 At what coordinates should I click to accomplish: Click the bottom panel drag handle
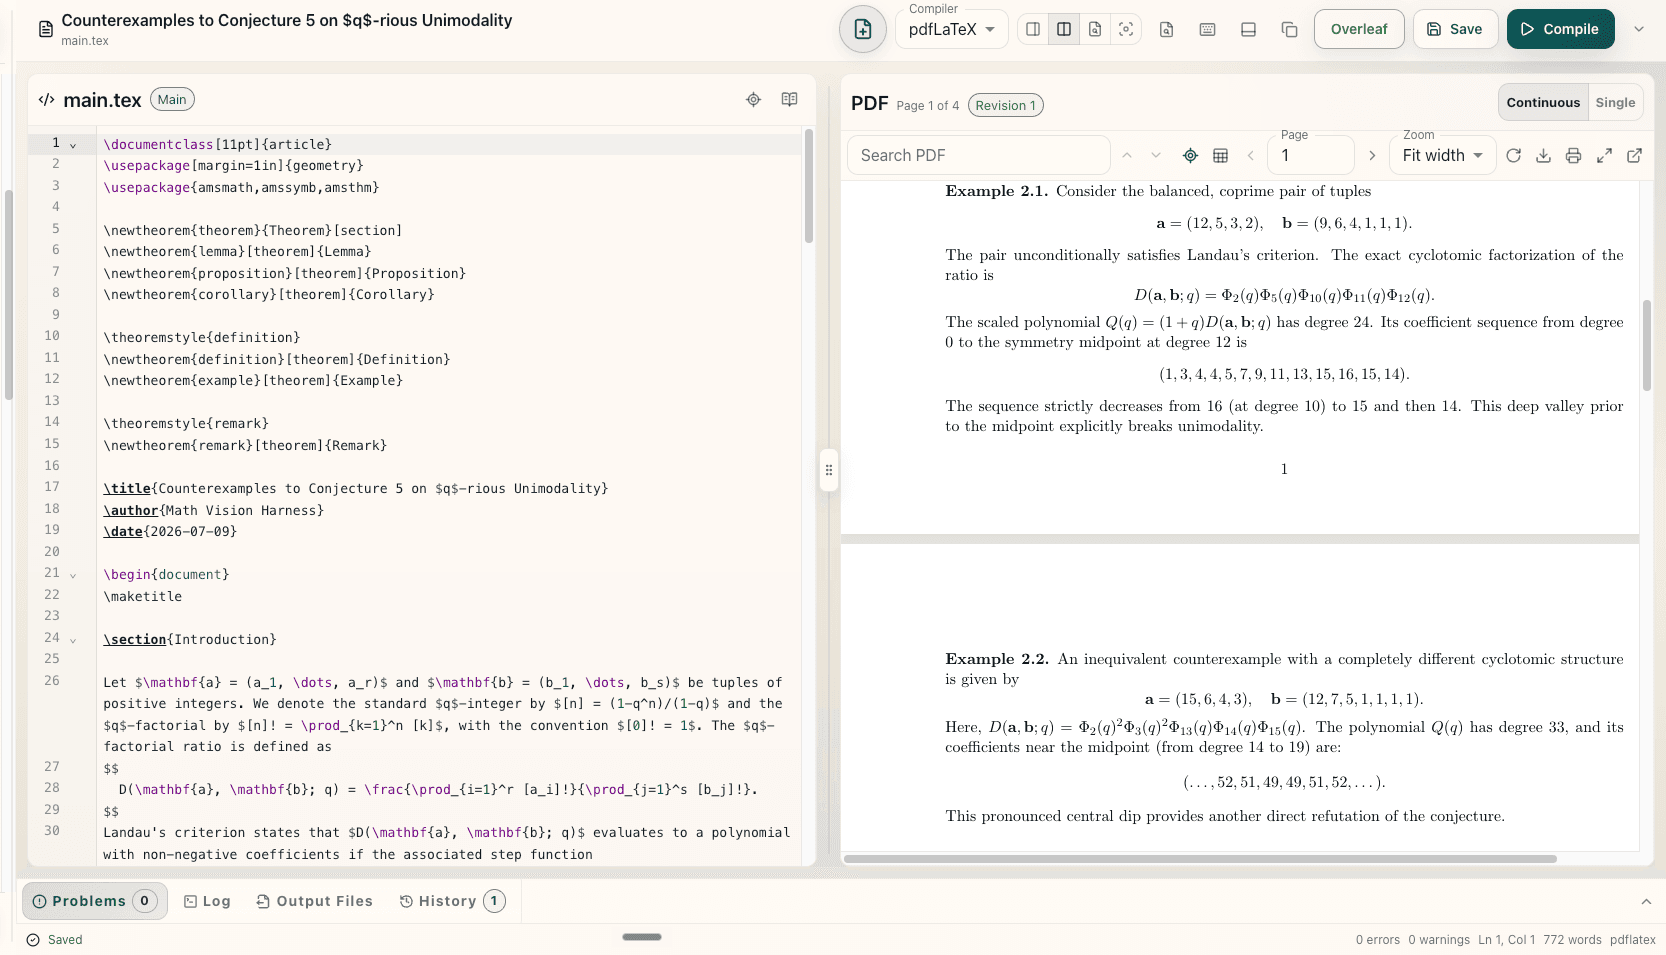tap(642, 937)
